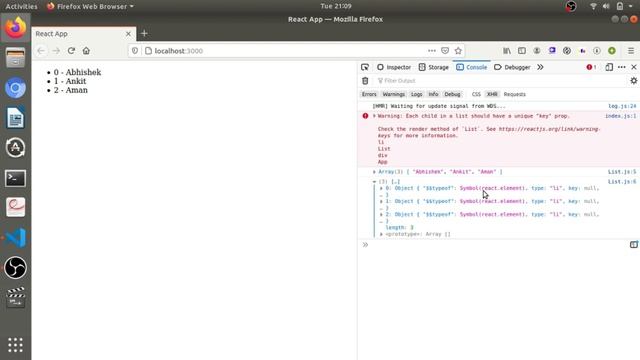Toggle the Requests filter
640x360 pixels.
coord(515,94)
